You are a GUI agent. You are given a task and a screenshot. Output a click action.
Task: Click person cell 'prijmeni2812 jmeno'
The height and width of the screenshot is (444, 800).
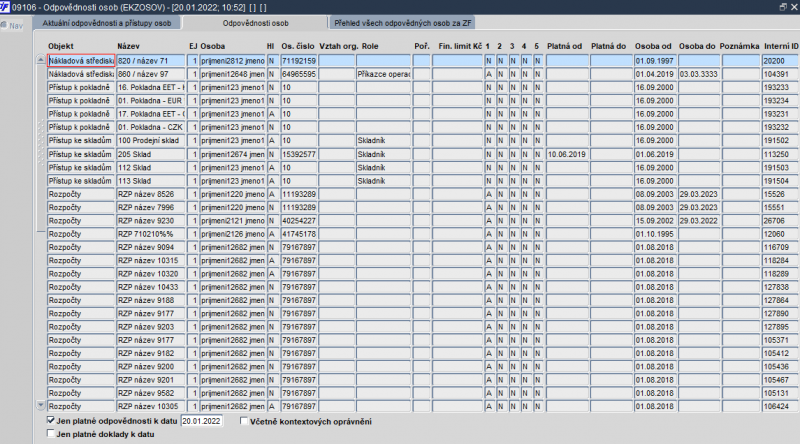233,61
